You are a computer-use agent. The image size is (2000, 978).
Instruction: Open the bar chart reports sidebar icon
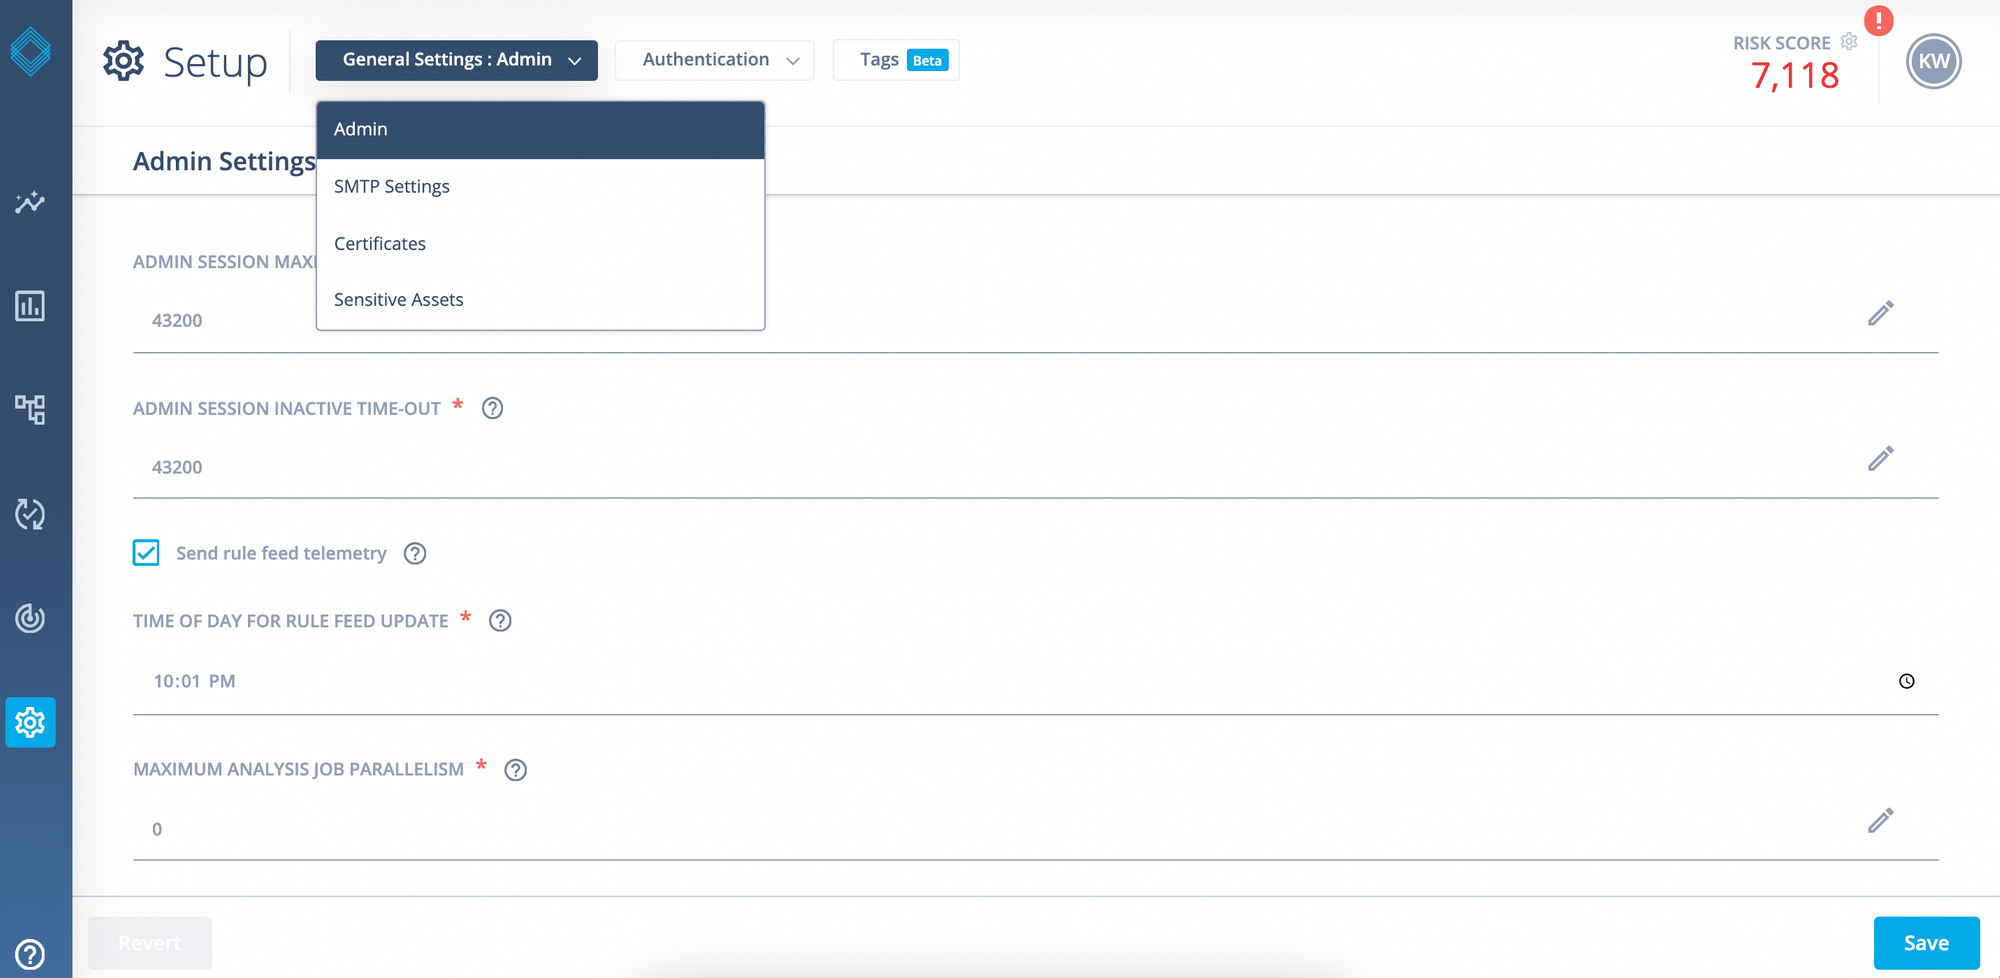click(x=30, y=306)
